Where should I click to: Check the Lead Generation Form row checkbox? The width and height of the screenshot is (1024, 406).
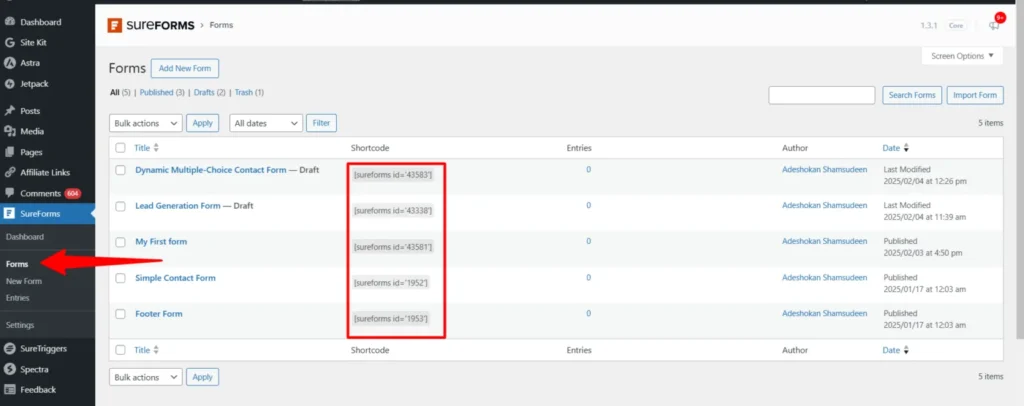[120, 206]
